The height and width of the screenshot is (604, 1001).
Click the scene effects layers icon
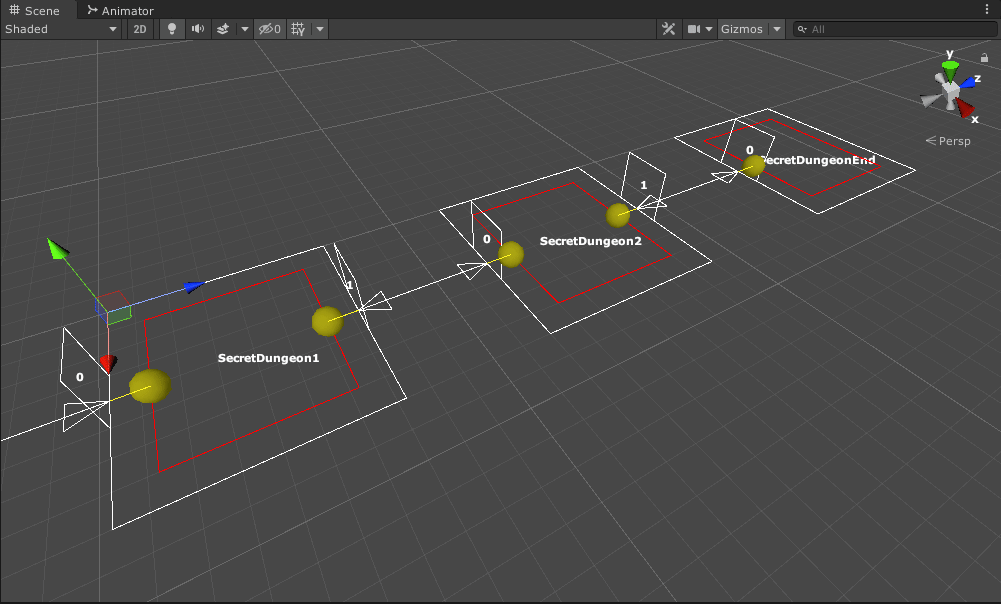224,29
